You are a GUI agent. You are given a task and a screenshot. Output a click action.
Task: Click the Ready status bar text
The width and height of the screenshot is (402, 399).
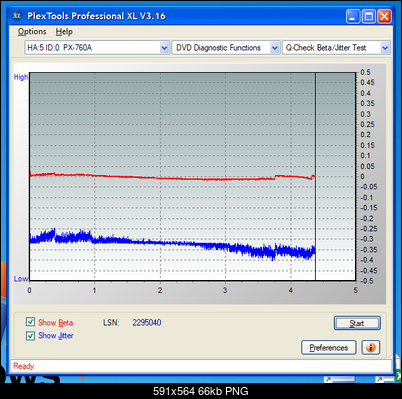[x=24, y=366]
